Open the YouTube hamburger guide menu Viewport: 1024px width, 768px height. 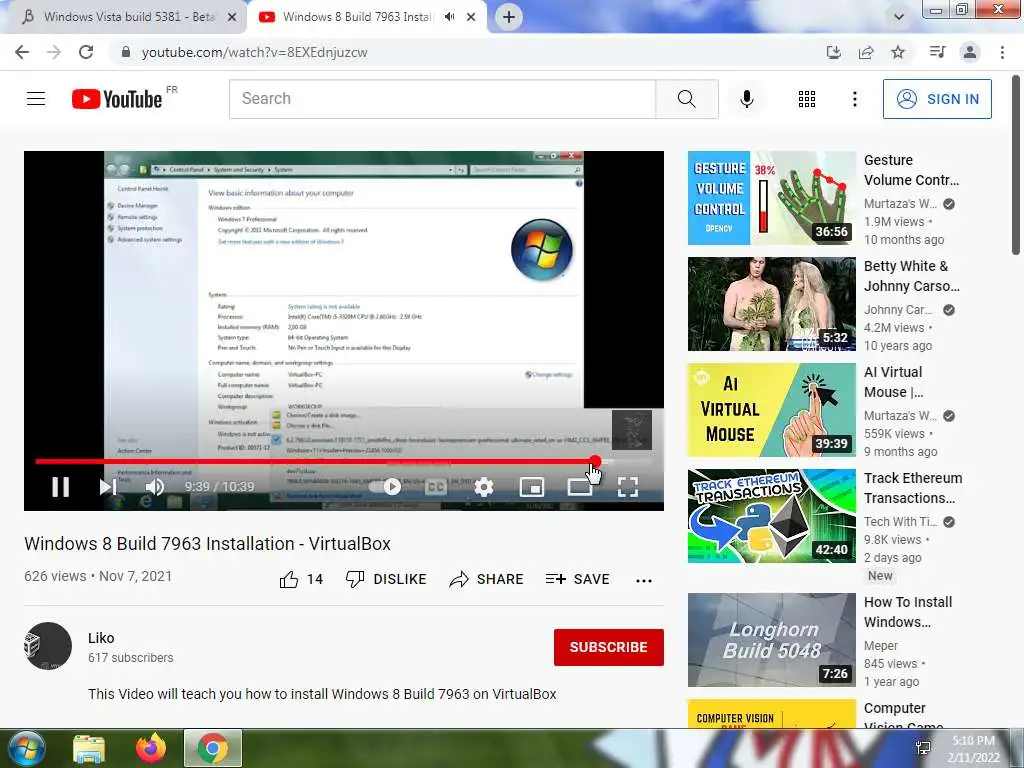36,99
